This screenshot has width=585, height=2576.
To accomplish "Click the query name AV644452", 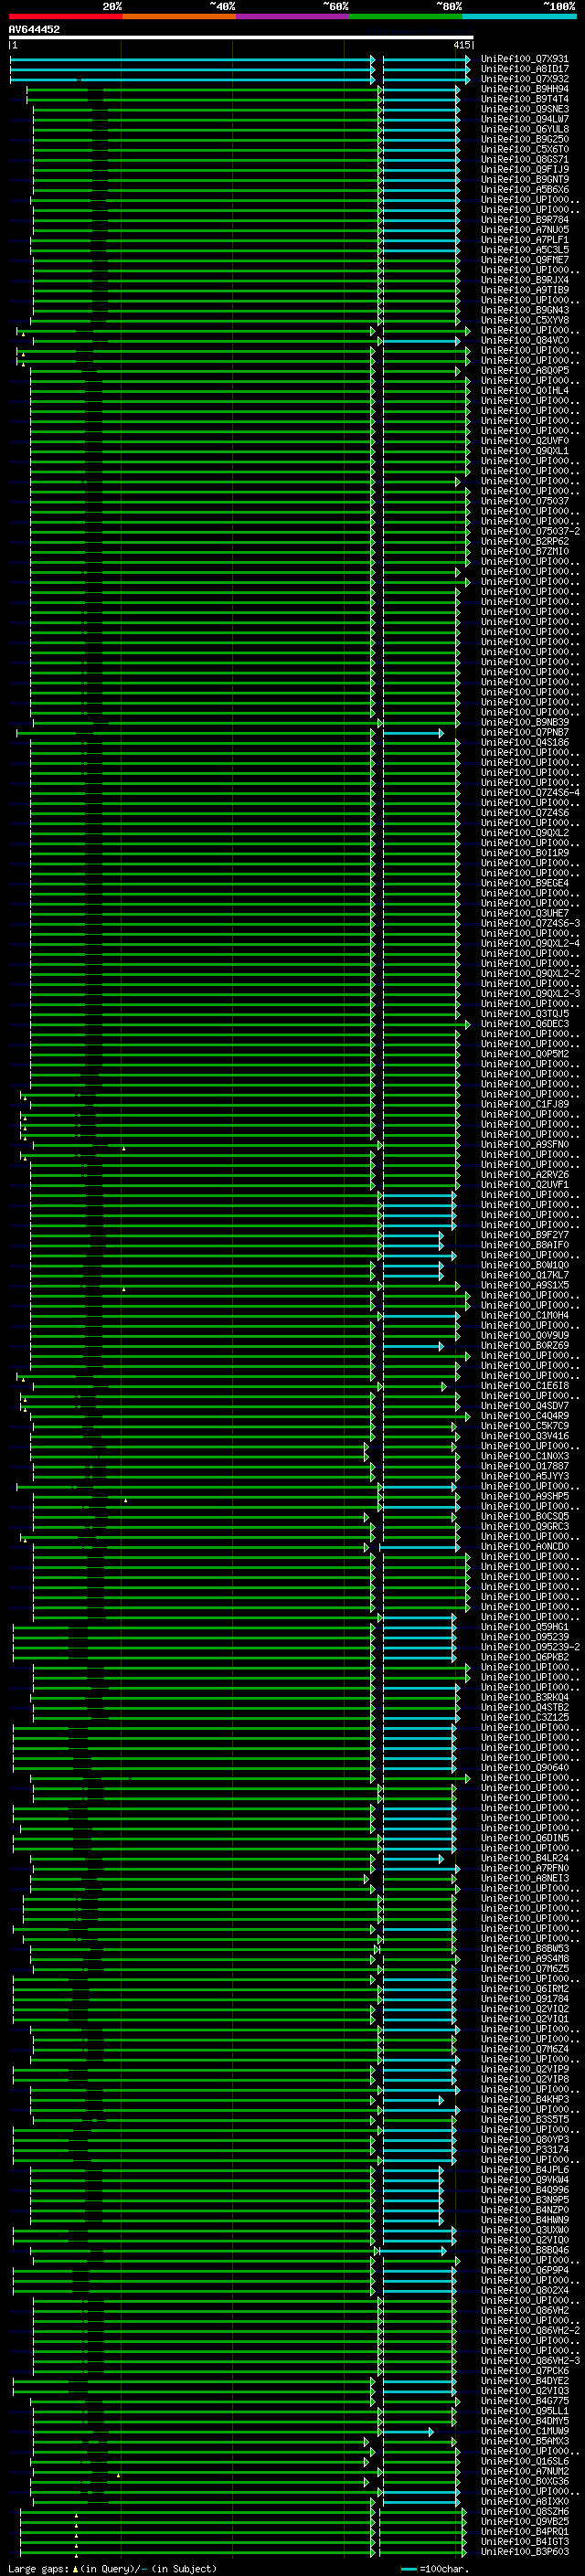I will pos(34,29).
